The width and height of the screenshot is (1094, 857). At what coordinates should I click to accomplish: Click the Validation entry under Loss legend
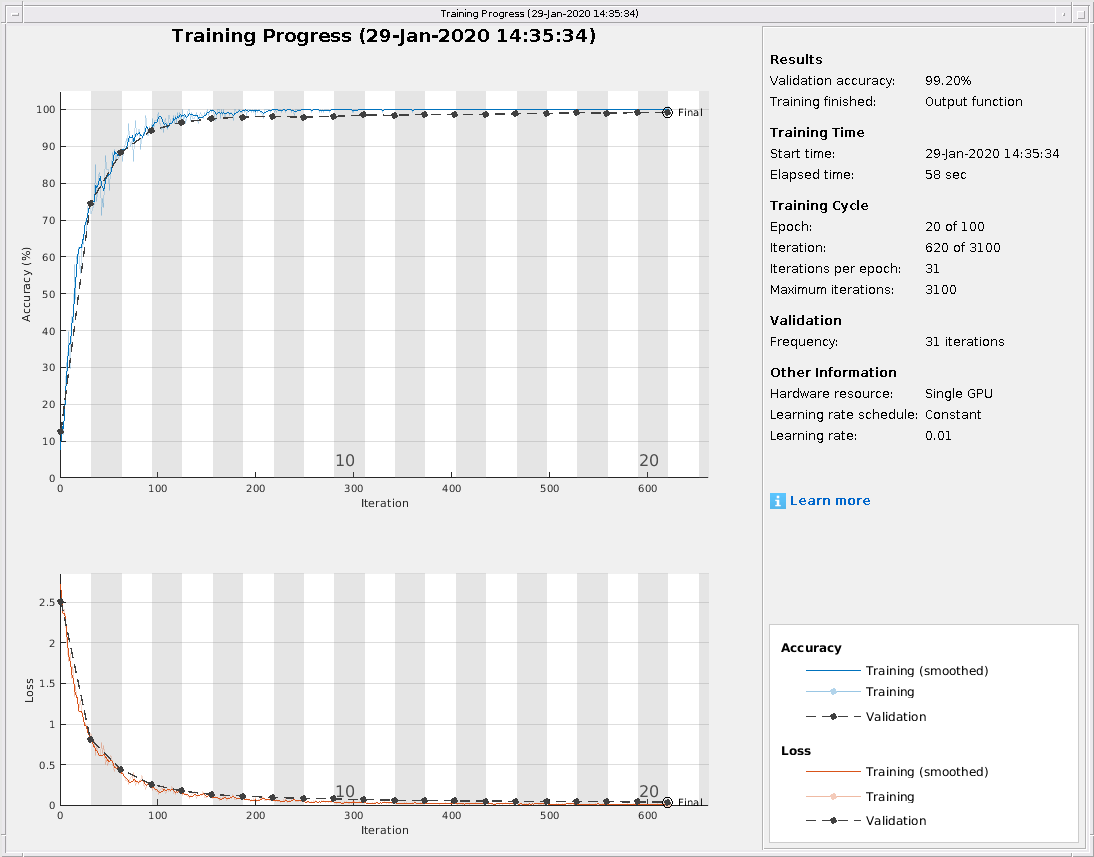[x=896, y=821]
